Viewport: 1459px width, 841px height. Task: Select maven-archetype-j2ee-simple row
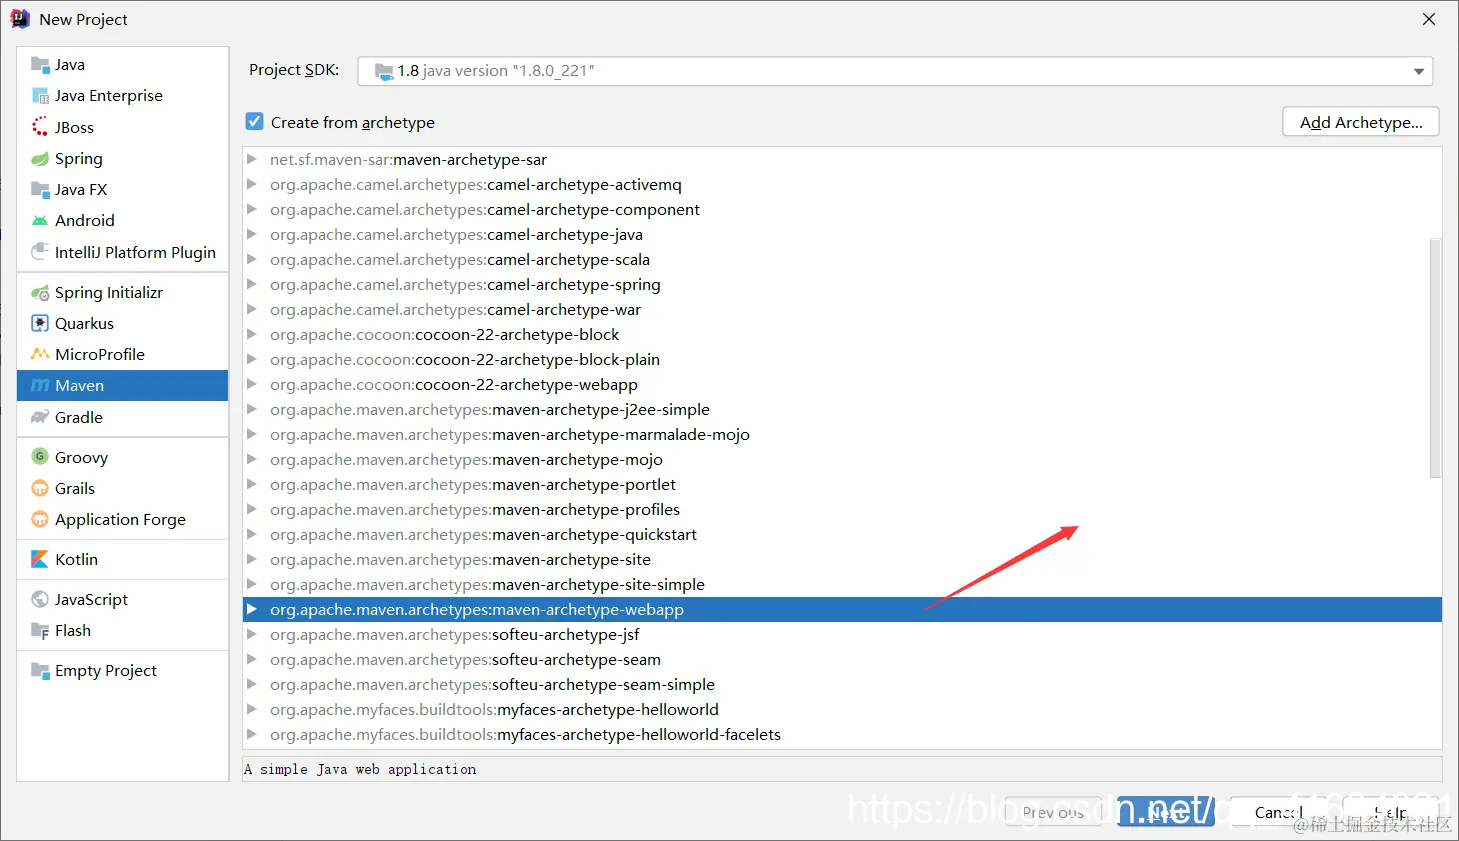coord(842,409)
